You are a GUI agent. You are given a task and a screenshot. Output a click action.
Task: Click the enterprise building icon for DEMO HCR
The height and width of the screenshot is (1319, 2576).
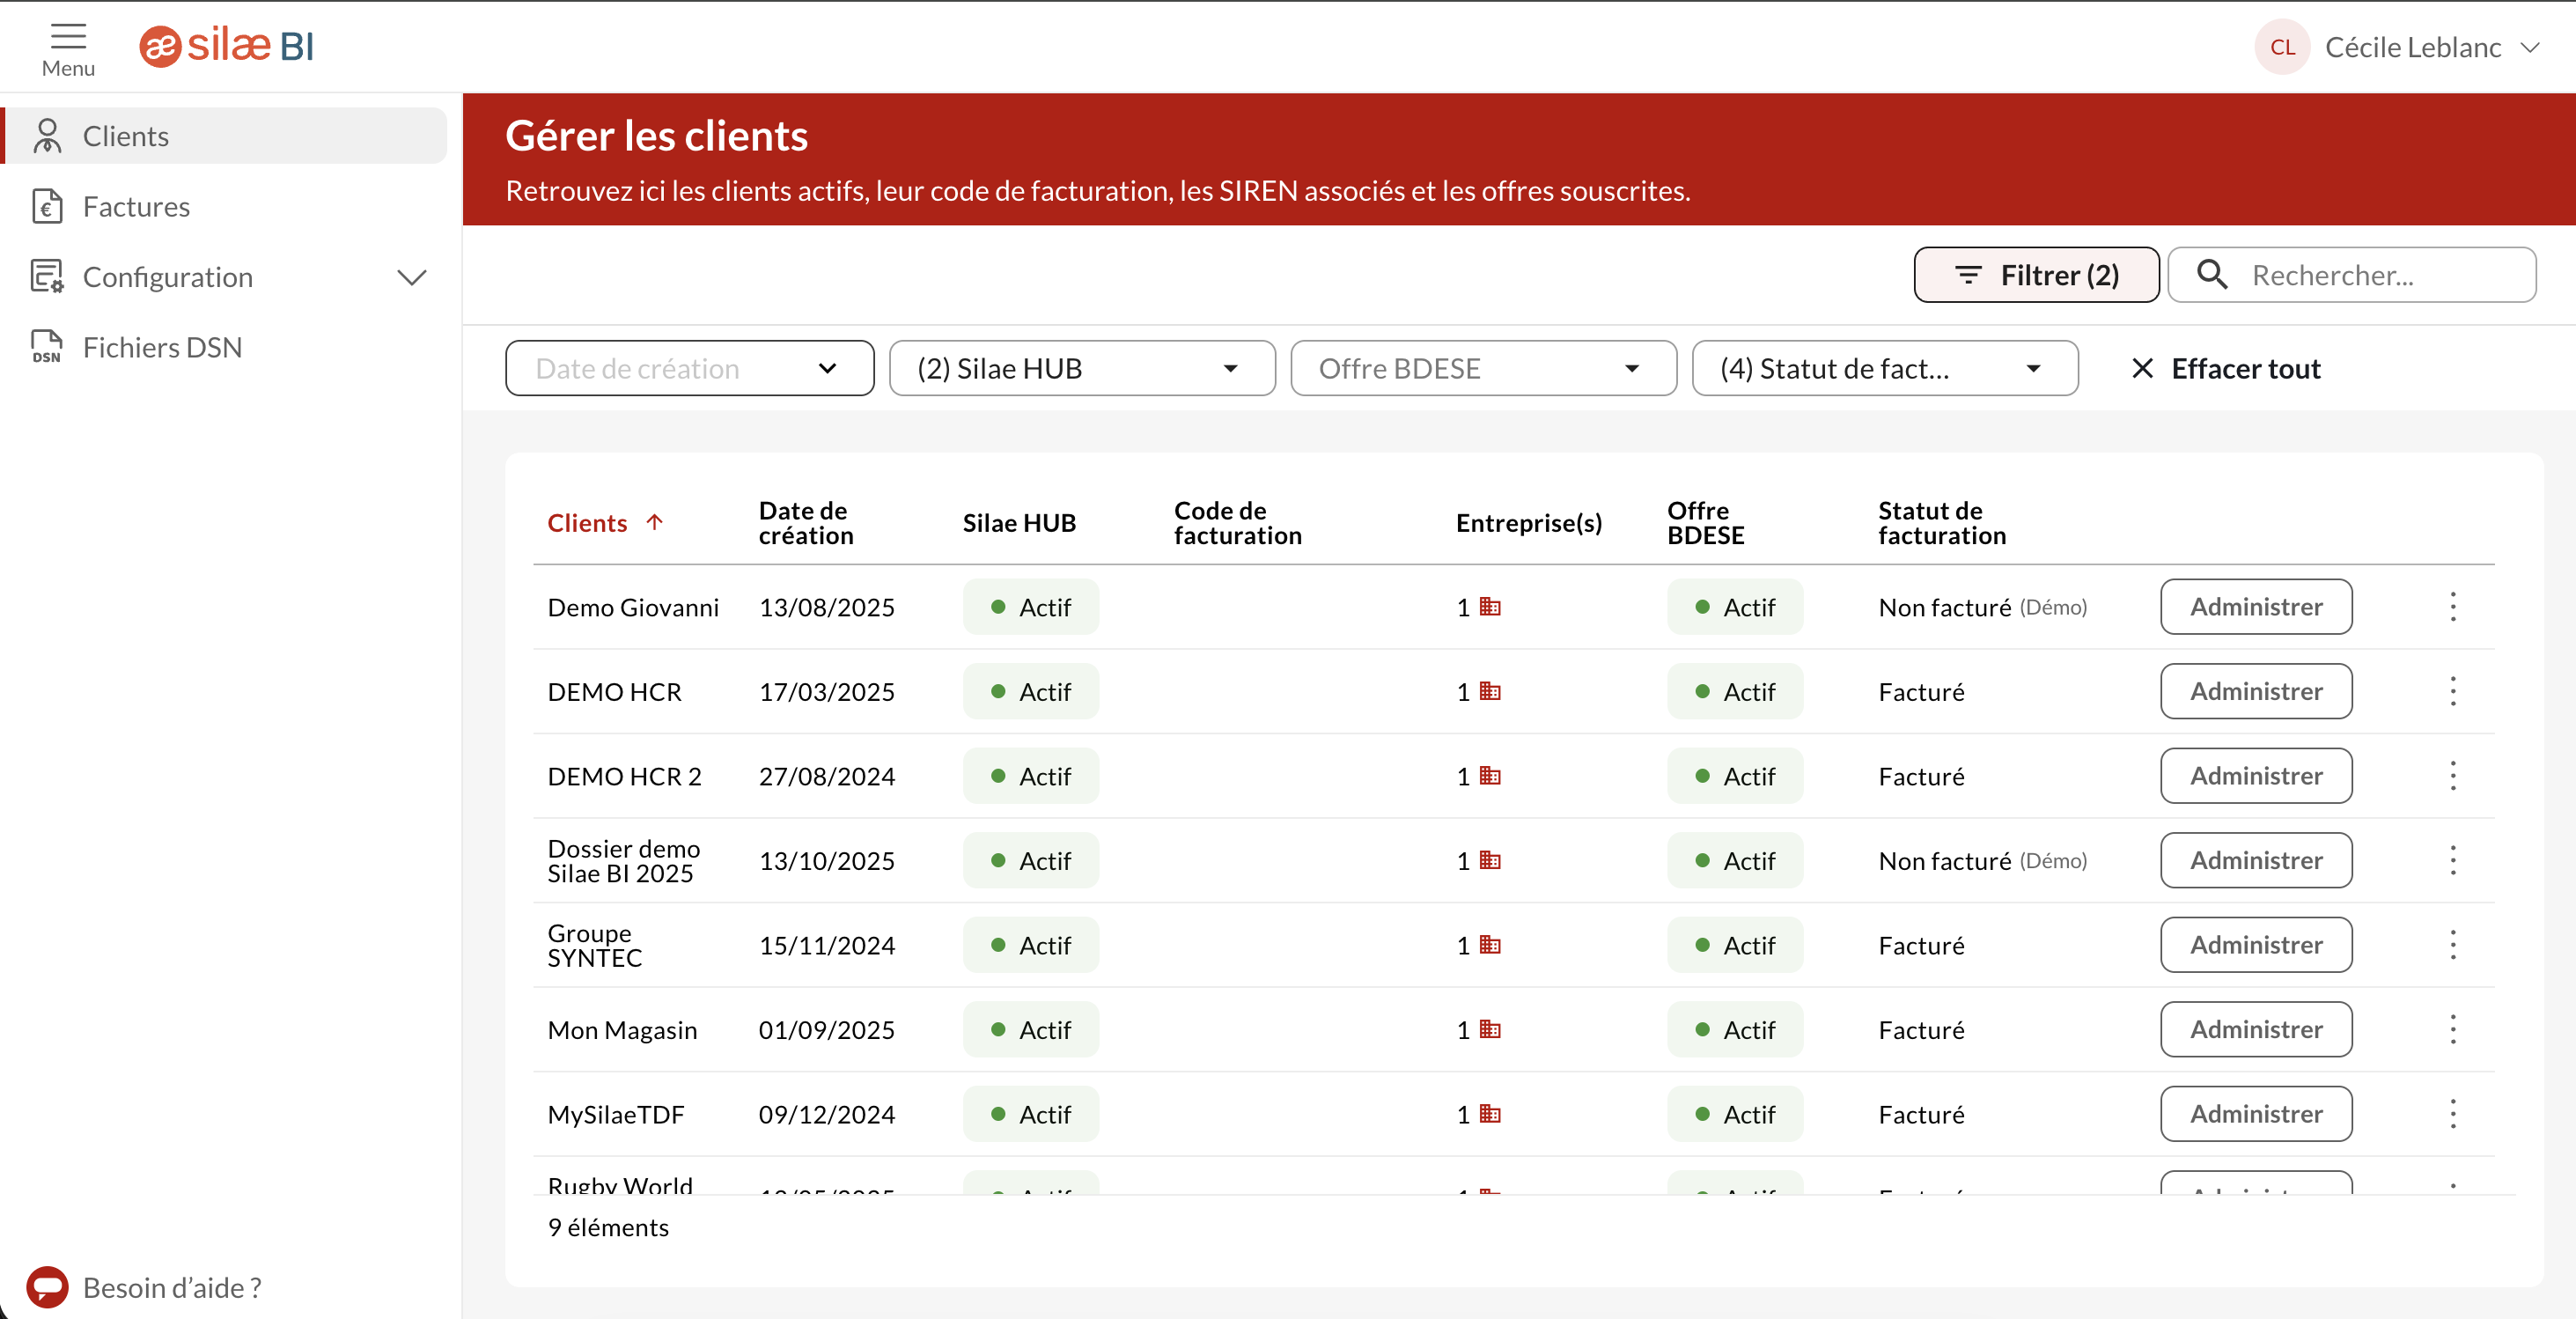point(1490,691)
